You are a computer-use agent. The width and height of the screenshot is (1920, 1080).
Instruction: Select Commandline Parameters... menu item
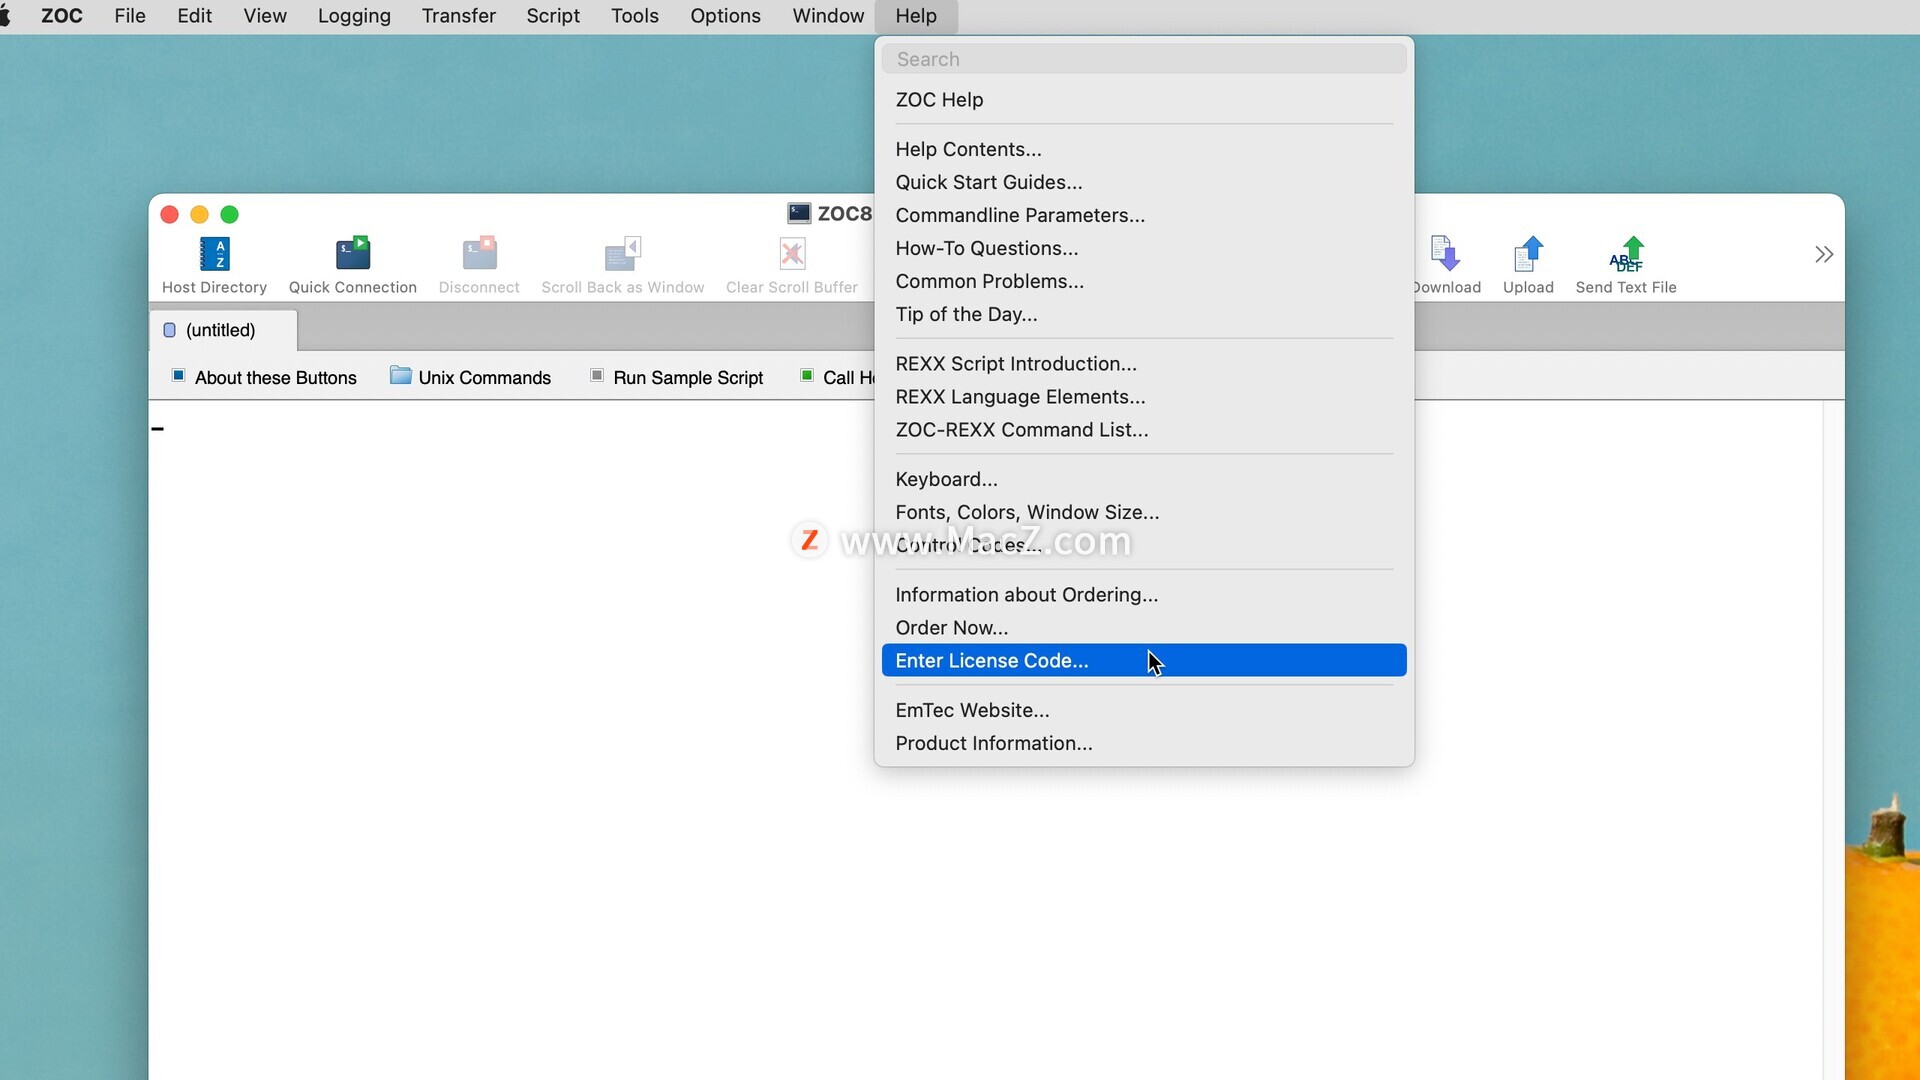pos(1144,215)
